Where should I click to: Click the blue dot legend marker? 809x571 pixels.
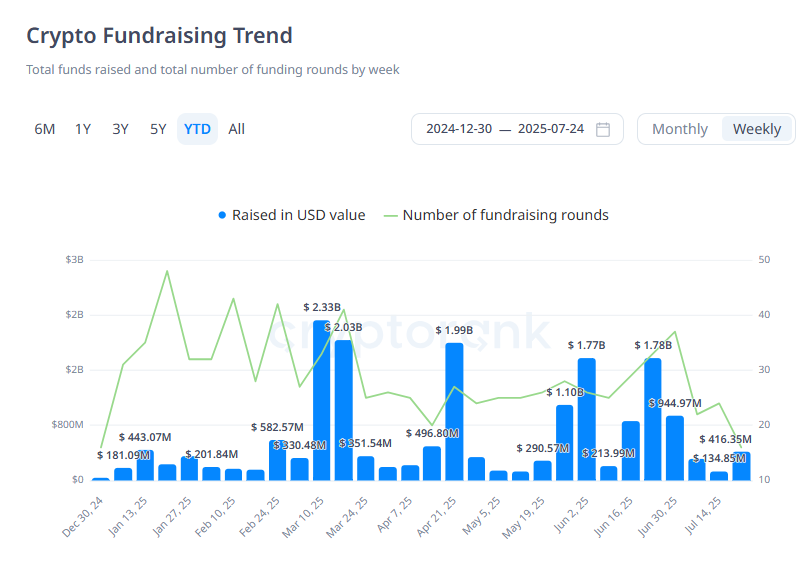pos(222,215)
